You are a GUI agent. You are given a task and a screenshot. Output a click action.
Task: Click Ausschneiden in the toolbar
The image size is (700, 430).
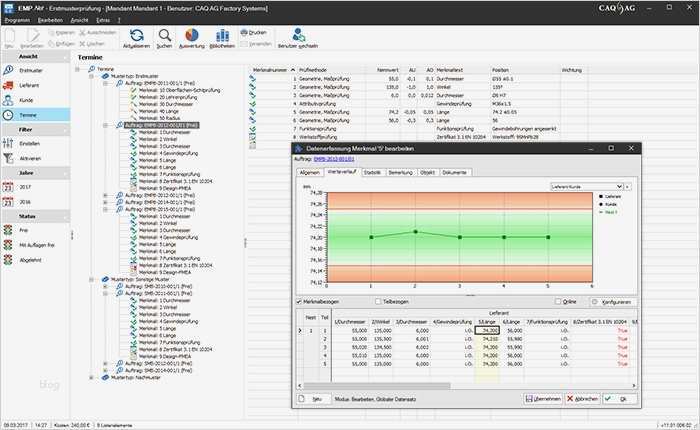[98, 33]
